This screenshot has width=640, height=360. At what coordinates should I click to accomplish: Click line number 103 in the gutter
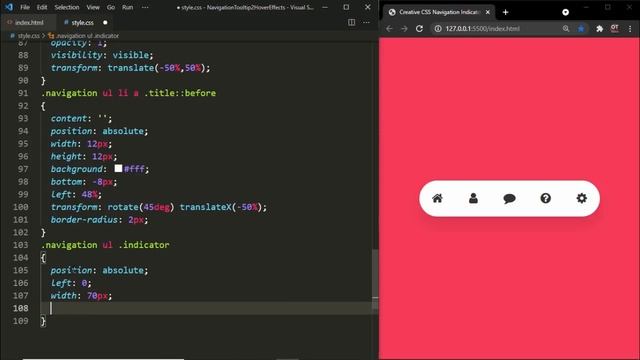(x=20, y=245)
